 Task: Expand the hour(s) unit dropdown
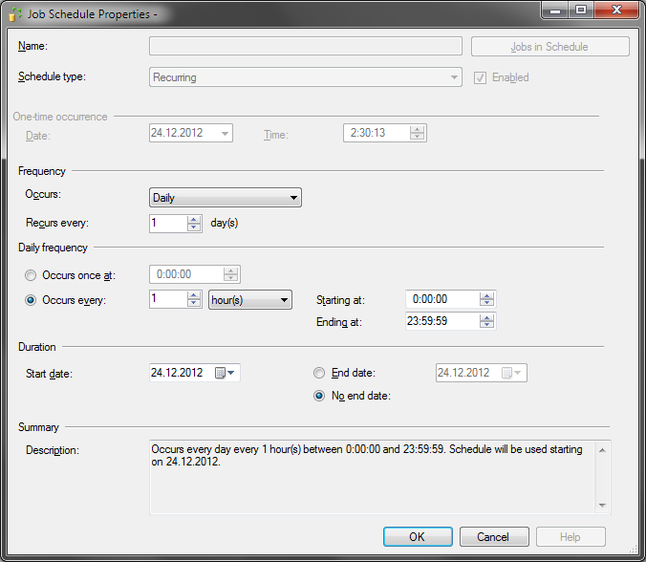[x=250, y=300]
